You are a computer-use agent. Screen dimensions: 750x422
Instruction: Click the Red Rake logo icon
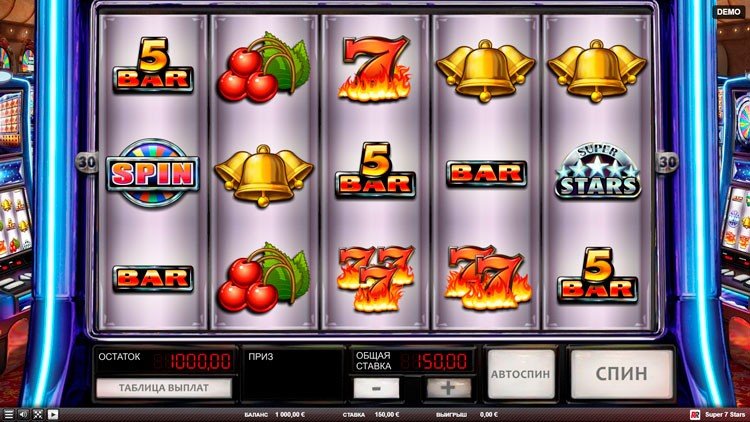[x=695, y=415]
